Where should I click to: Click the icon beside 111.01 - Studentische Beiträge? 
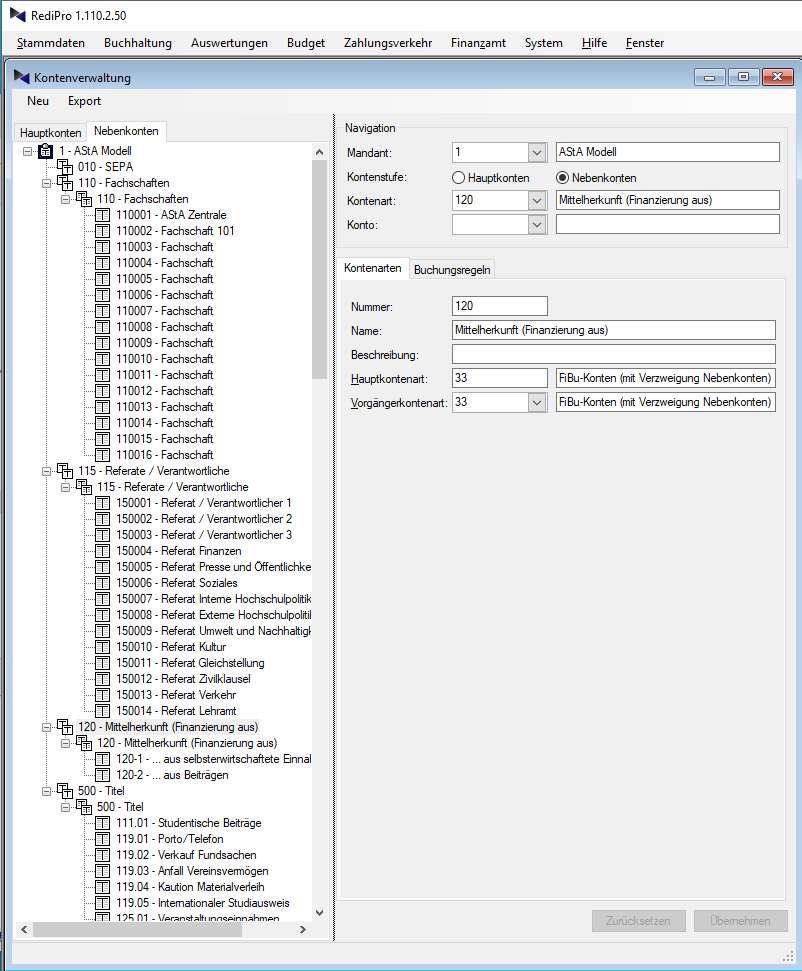tap(103, 823)
